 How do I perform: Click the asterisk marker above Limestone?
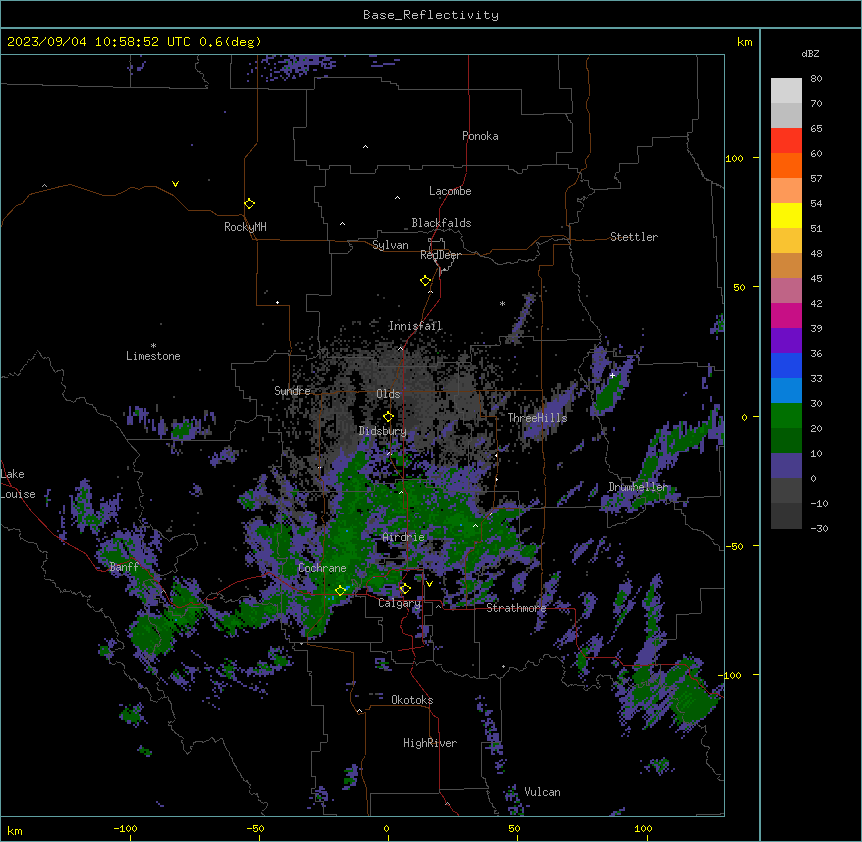coord(153,346)
